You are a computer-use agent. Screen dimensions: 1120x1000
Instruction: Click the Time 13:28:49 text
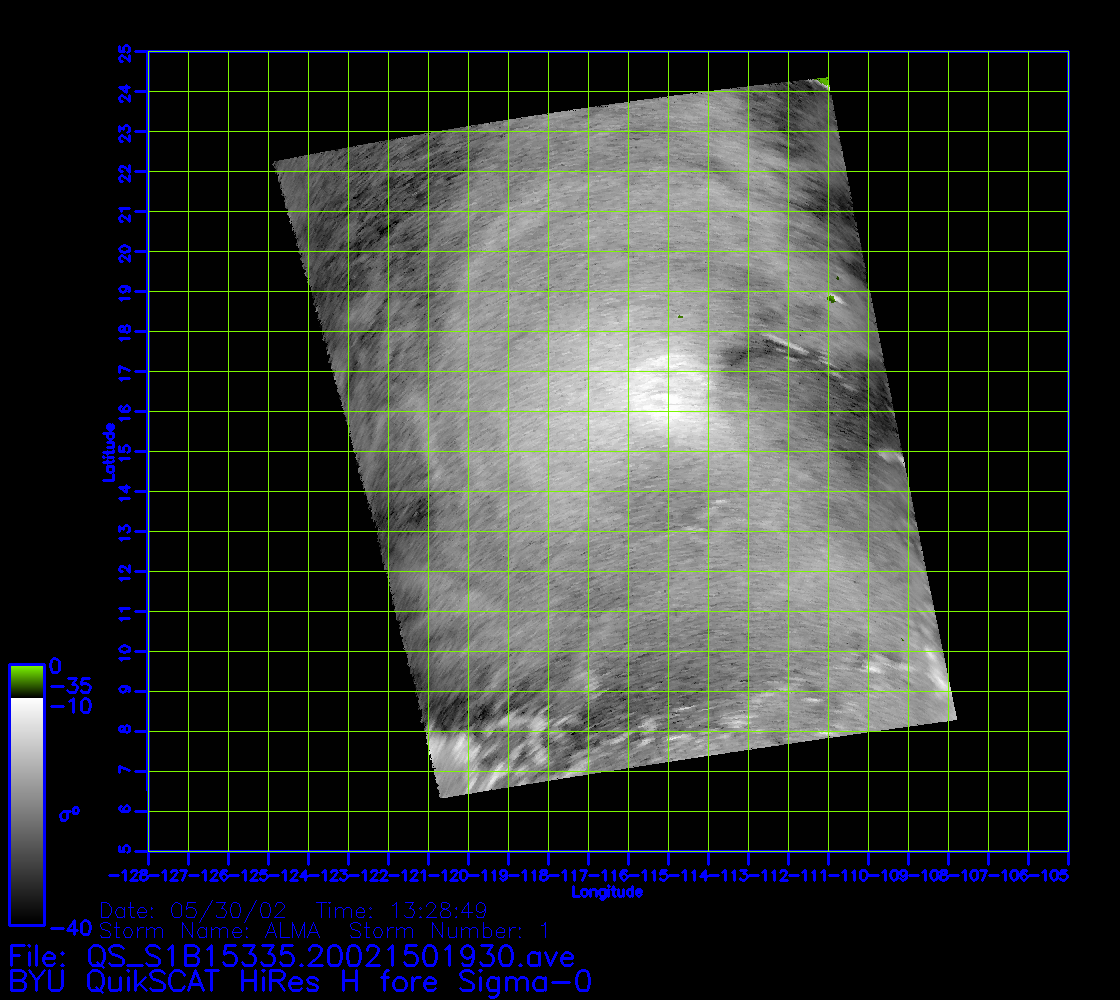(x=401, y=911)
